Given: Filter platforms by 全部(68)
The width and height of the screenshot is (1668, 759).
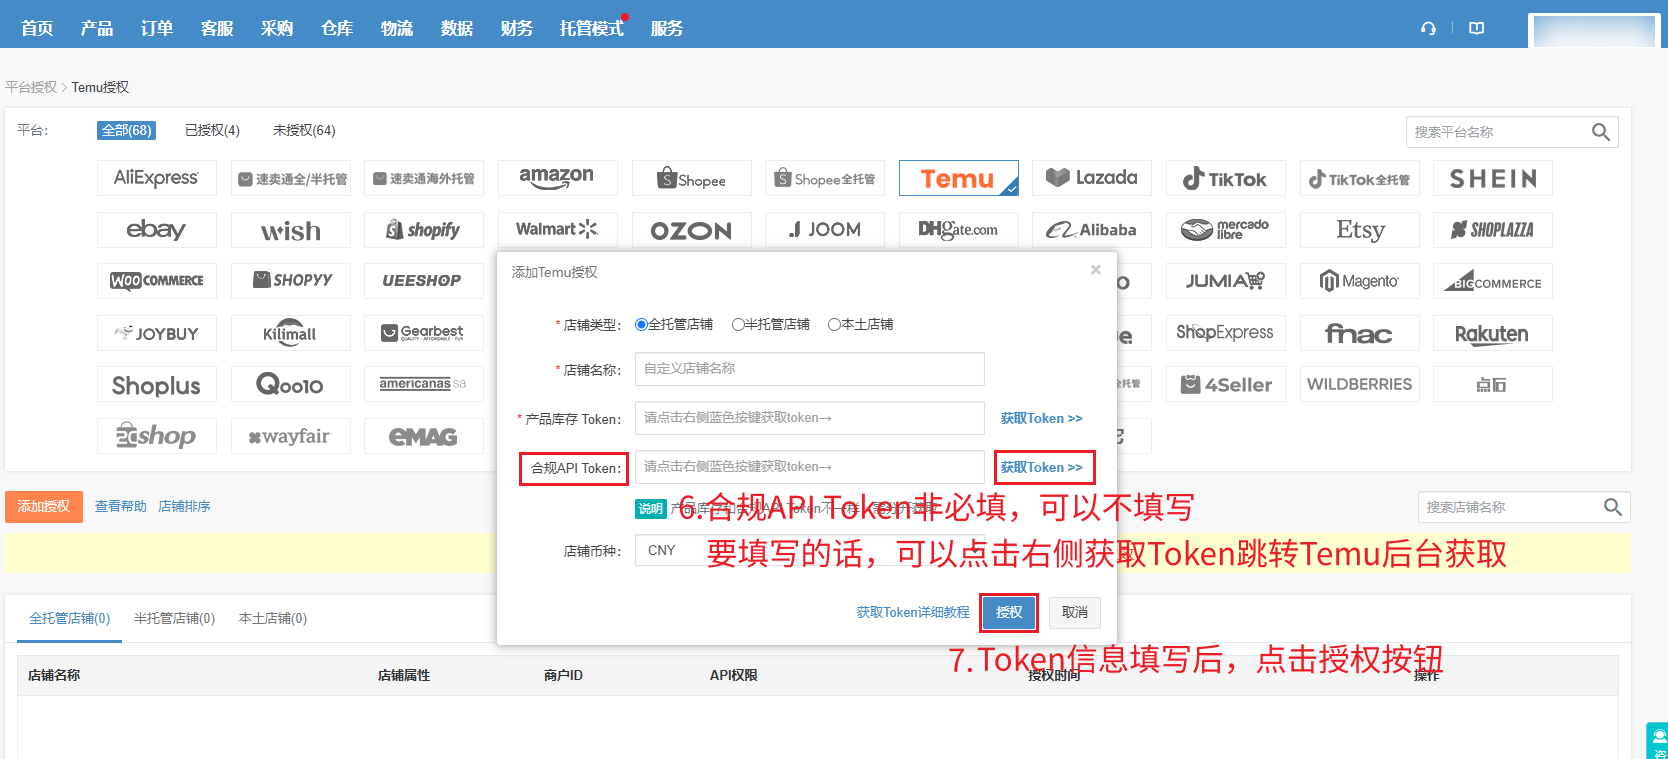Looking at the screenshot, I should click(x=127, y=130).
